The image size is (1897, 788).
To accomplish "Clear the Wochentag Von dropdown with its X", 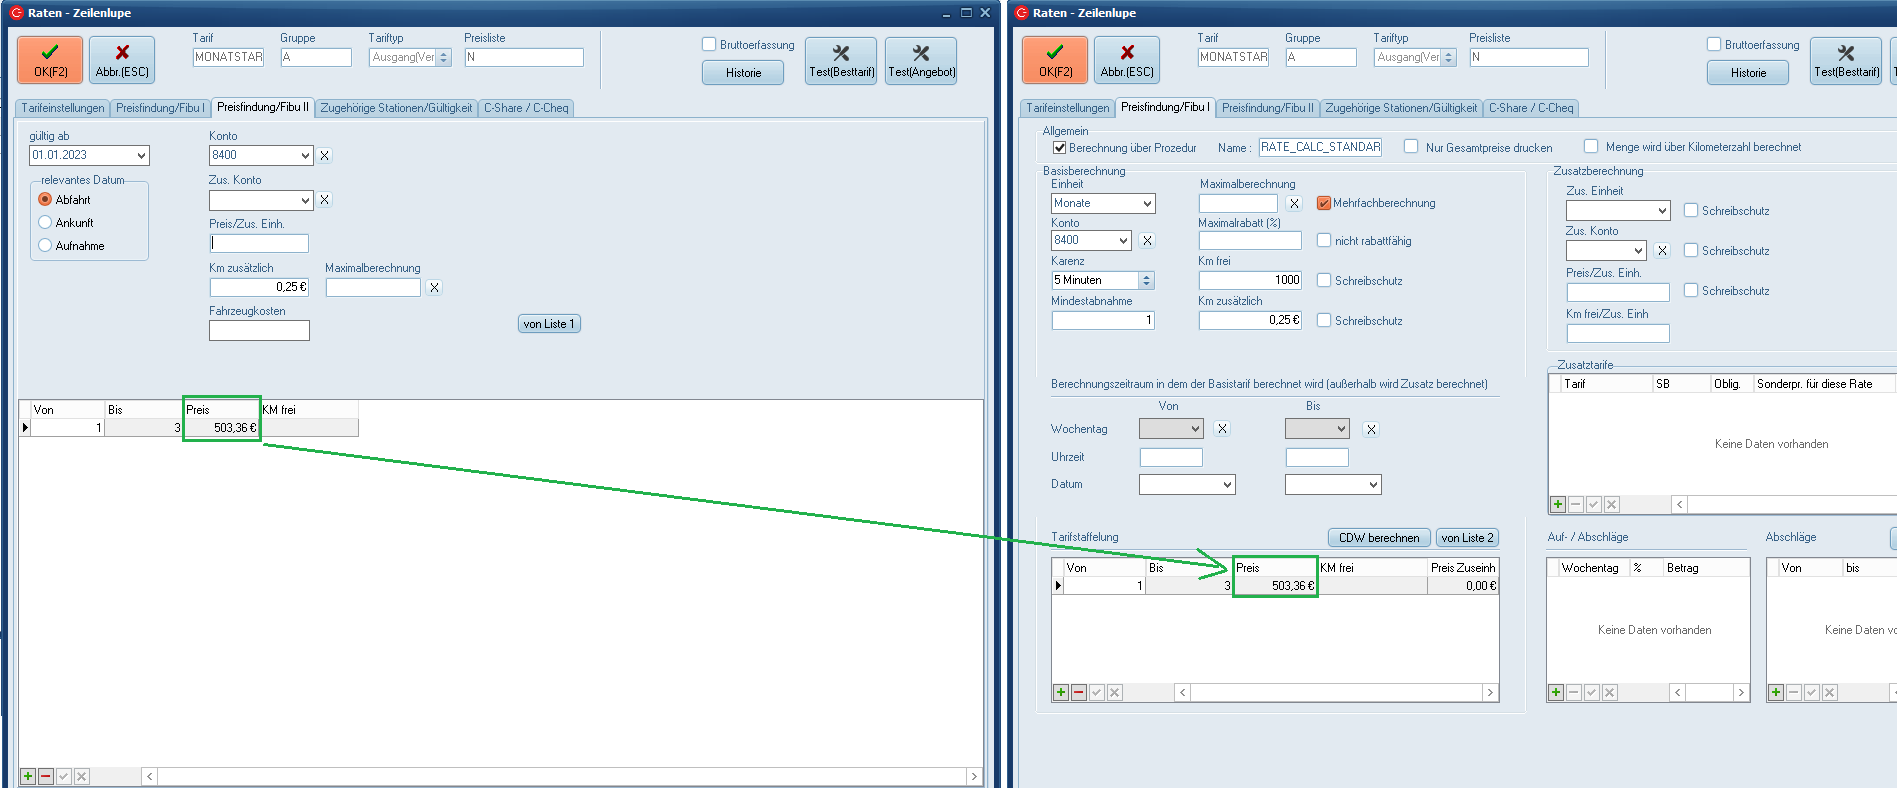I will [x=1222, y=429].
